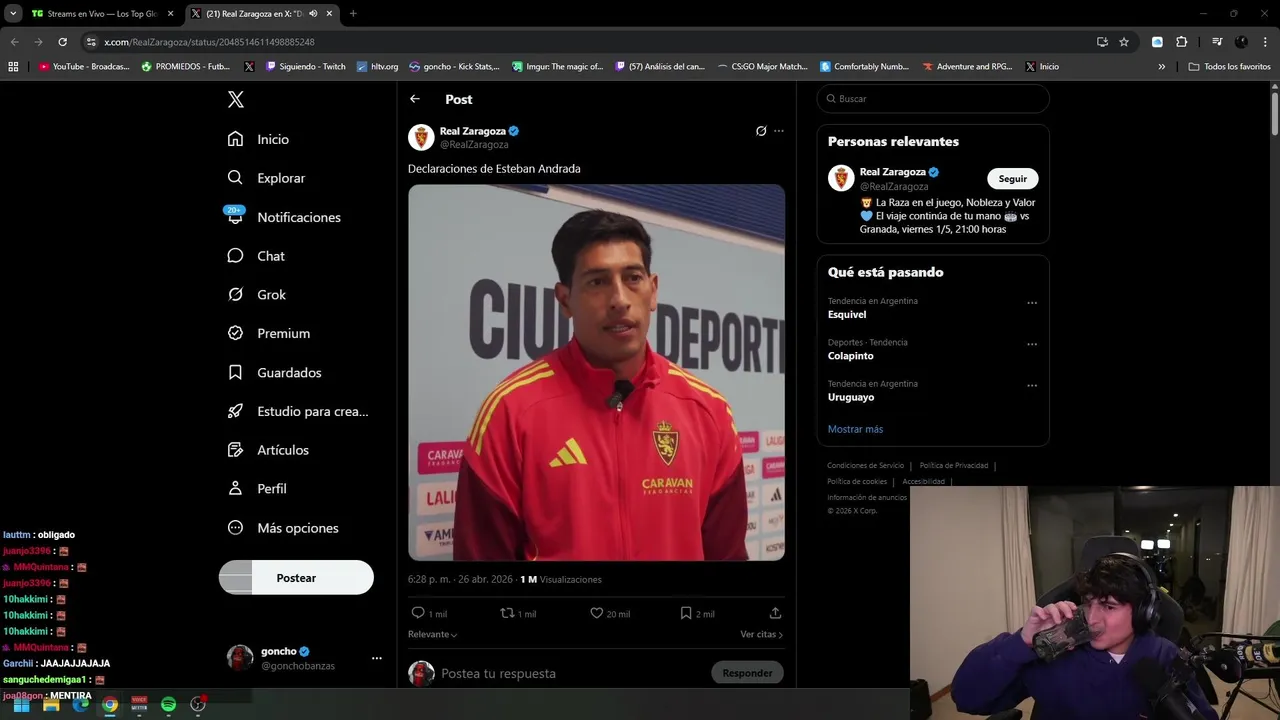Image resolution: width=1280 pixels, height=720 pixels.
Task: Click the browser address bar URL
Action: (x=209, y=42)
